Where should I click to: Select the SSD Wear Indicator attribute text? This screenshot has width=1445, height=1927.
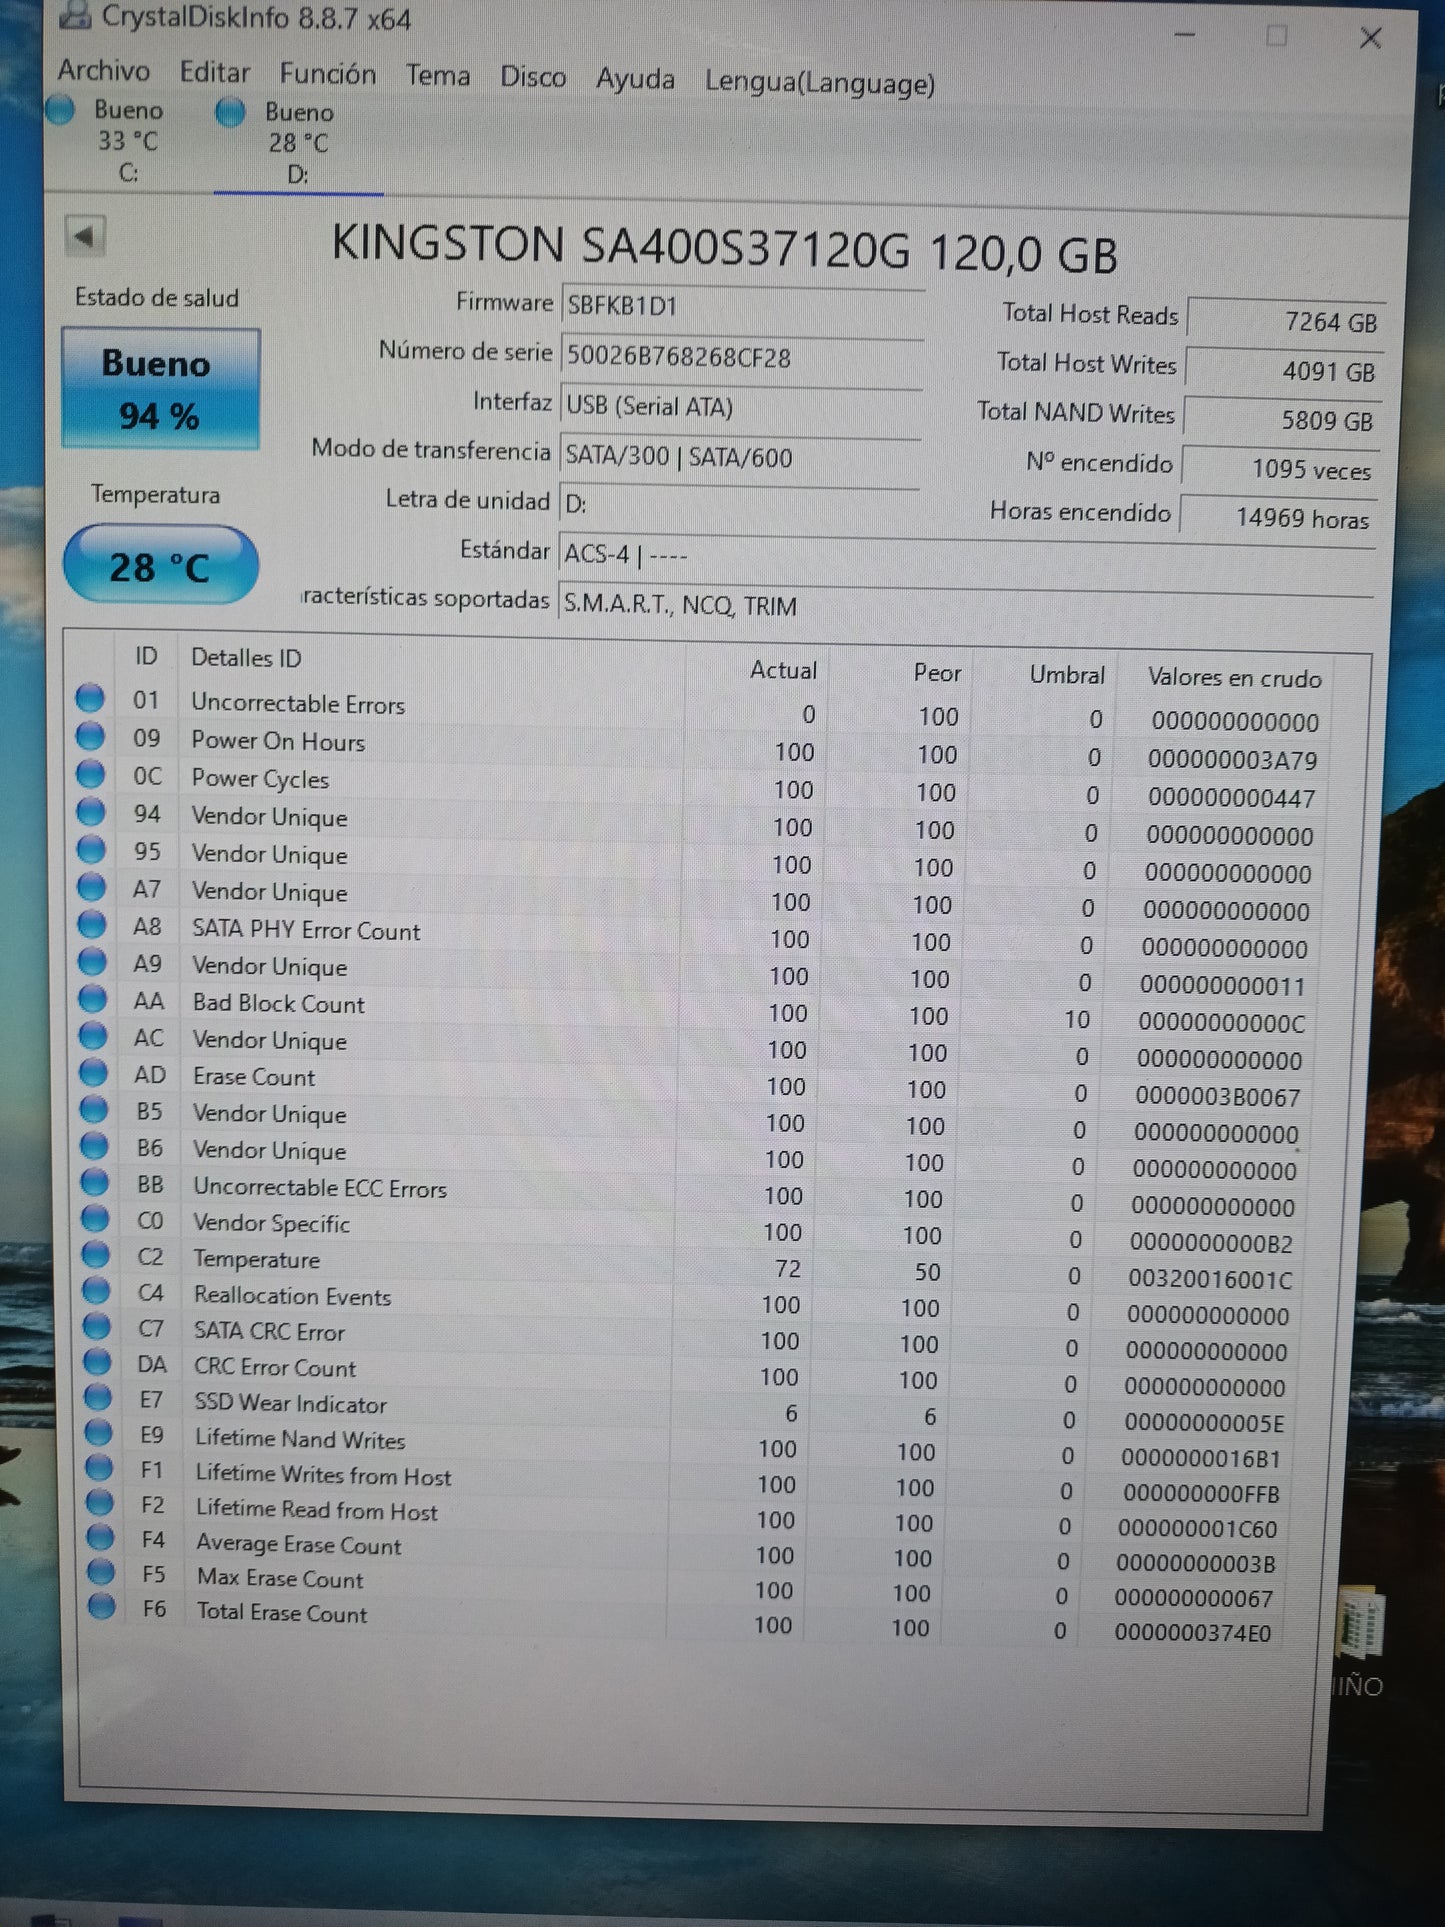pos(290,1403)
